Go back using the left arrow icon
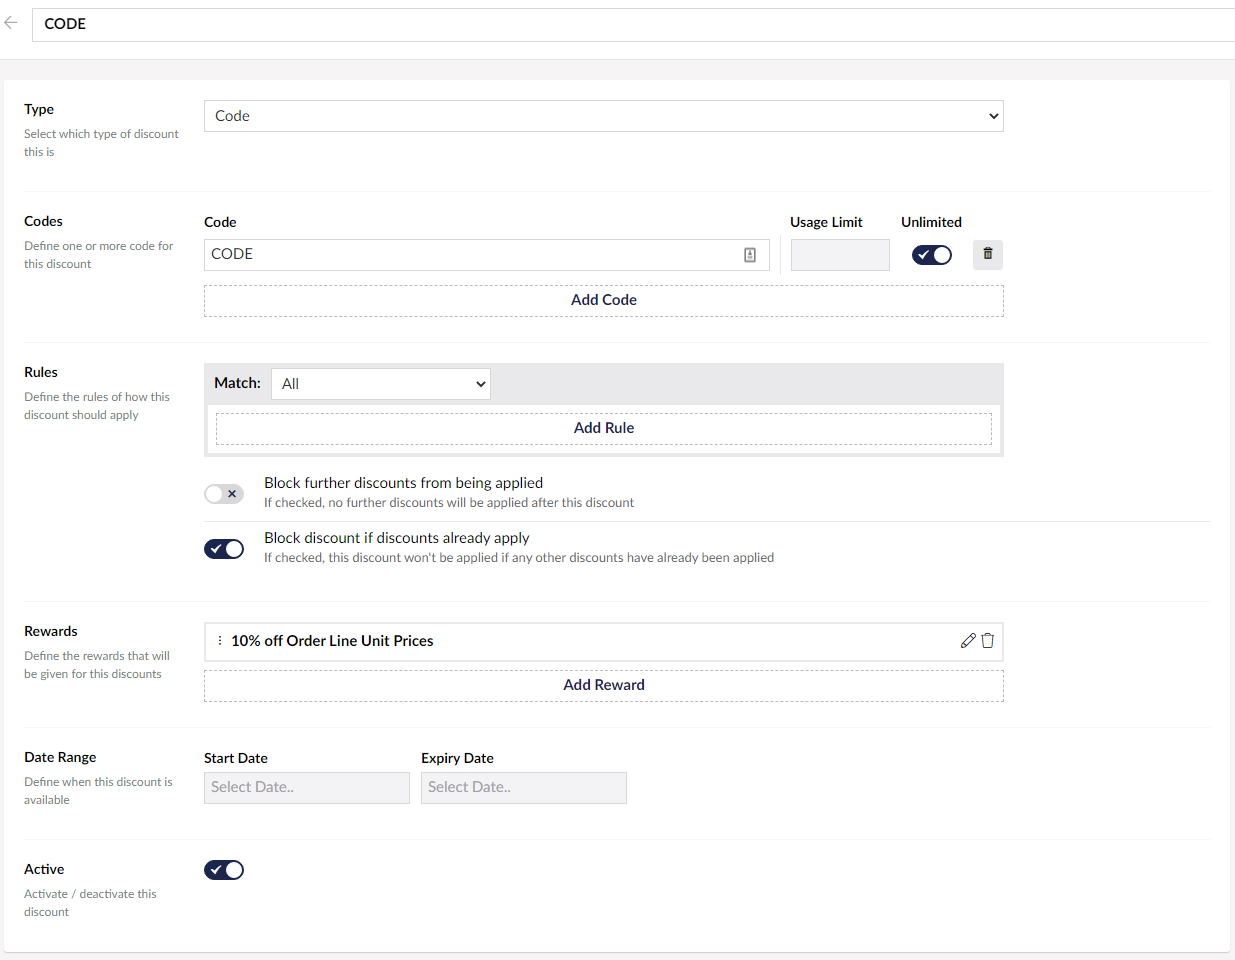 (11, 22)
